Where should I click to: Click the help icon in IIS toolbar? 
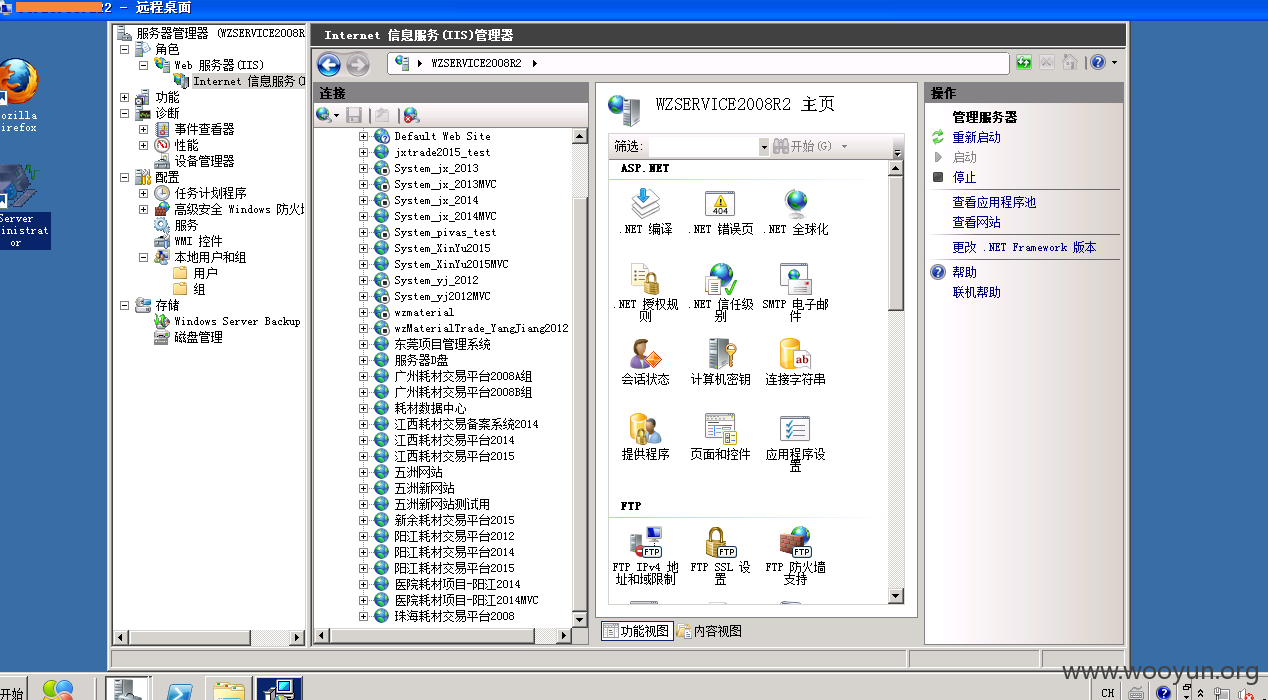point(1098,63)
